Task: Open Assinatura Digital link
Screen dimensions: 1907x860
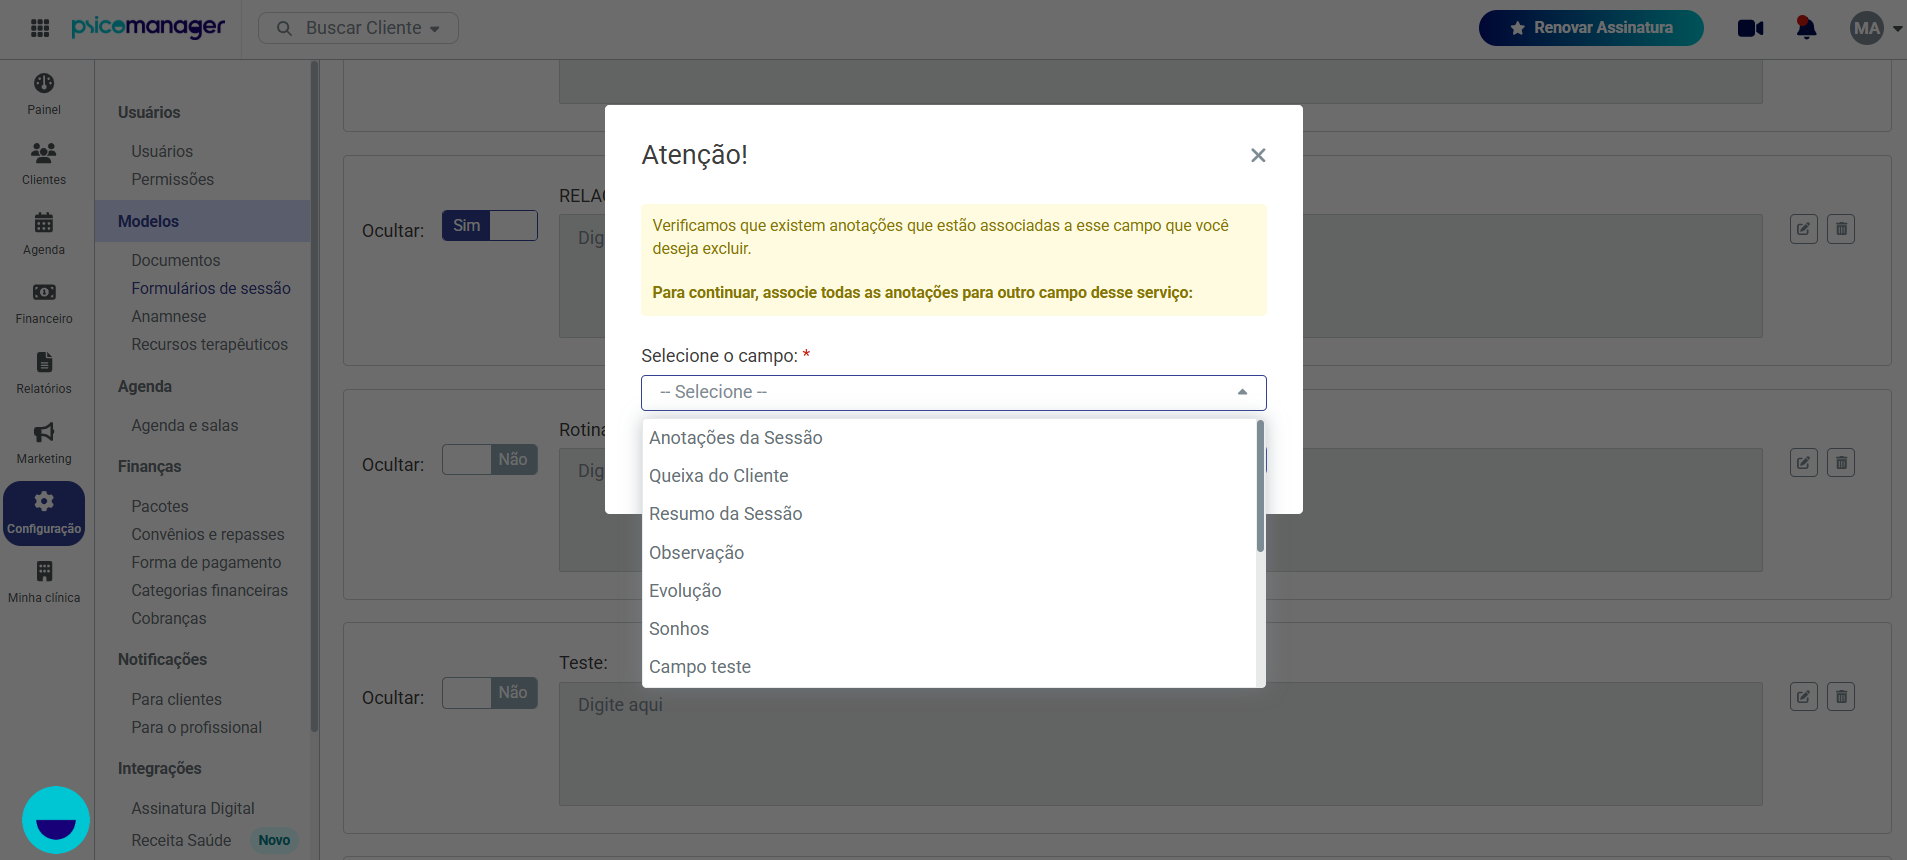Action: coord(192,808)
